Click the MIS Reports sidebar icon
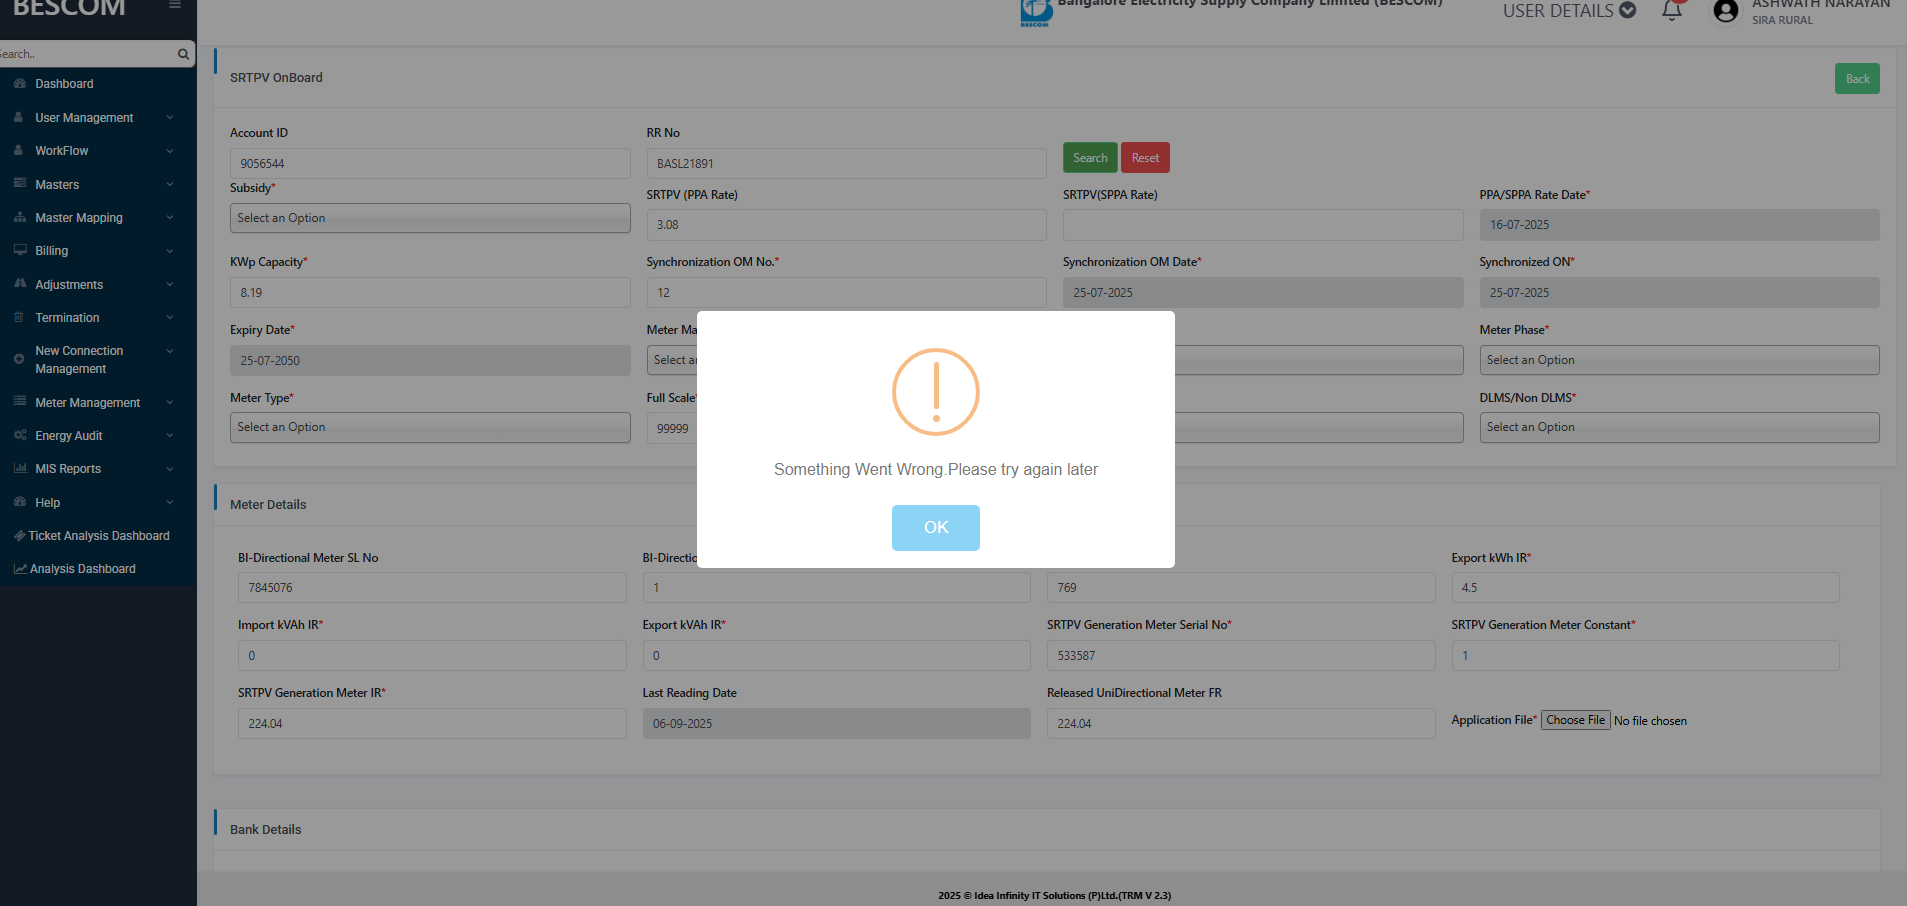Image resolution: width=1907 pixels, height=906 pixels. 20,468
